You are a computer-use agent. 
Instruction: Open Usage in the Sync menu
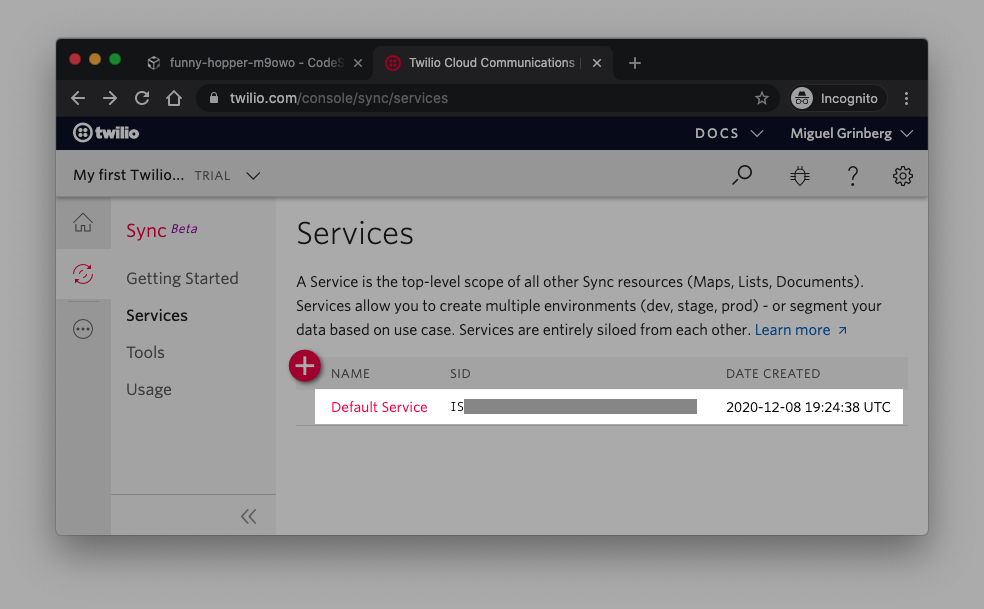149,389
